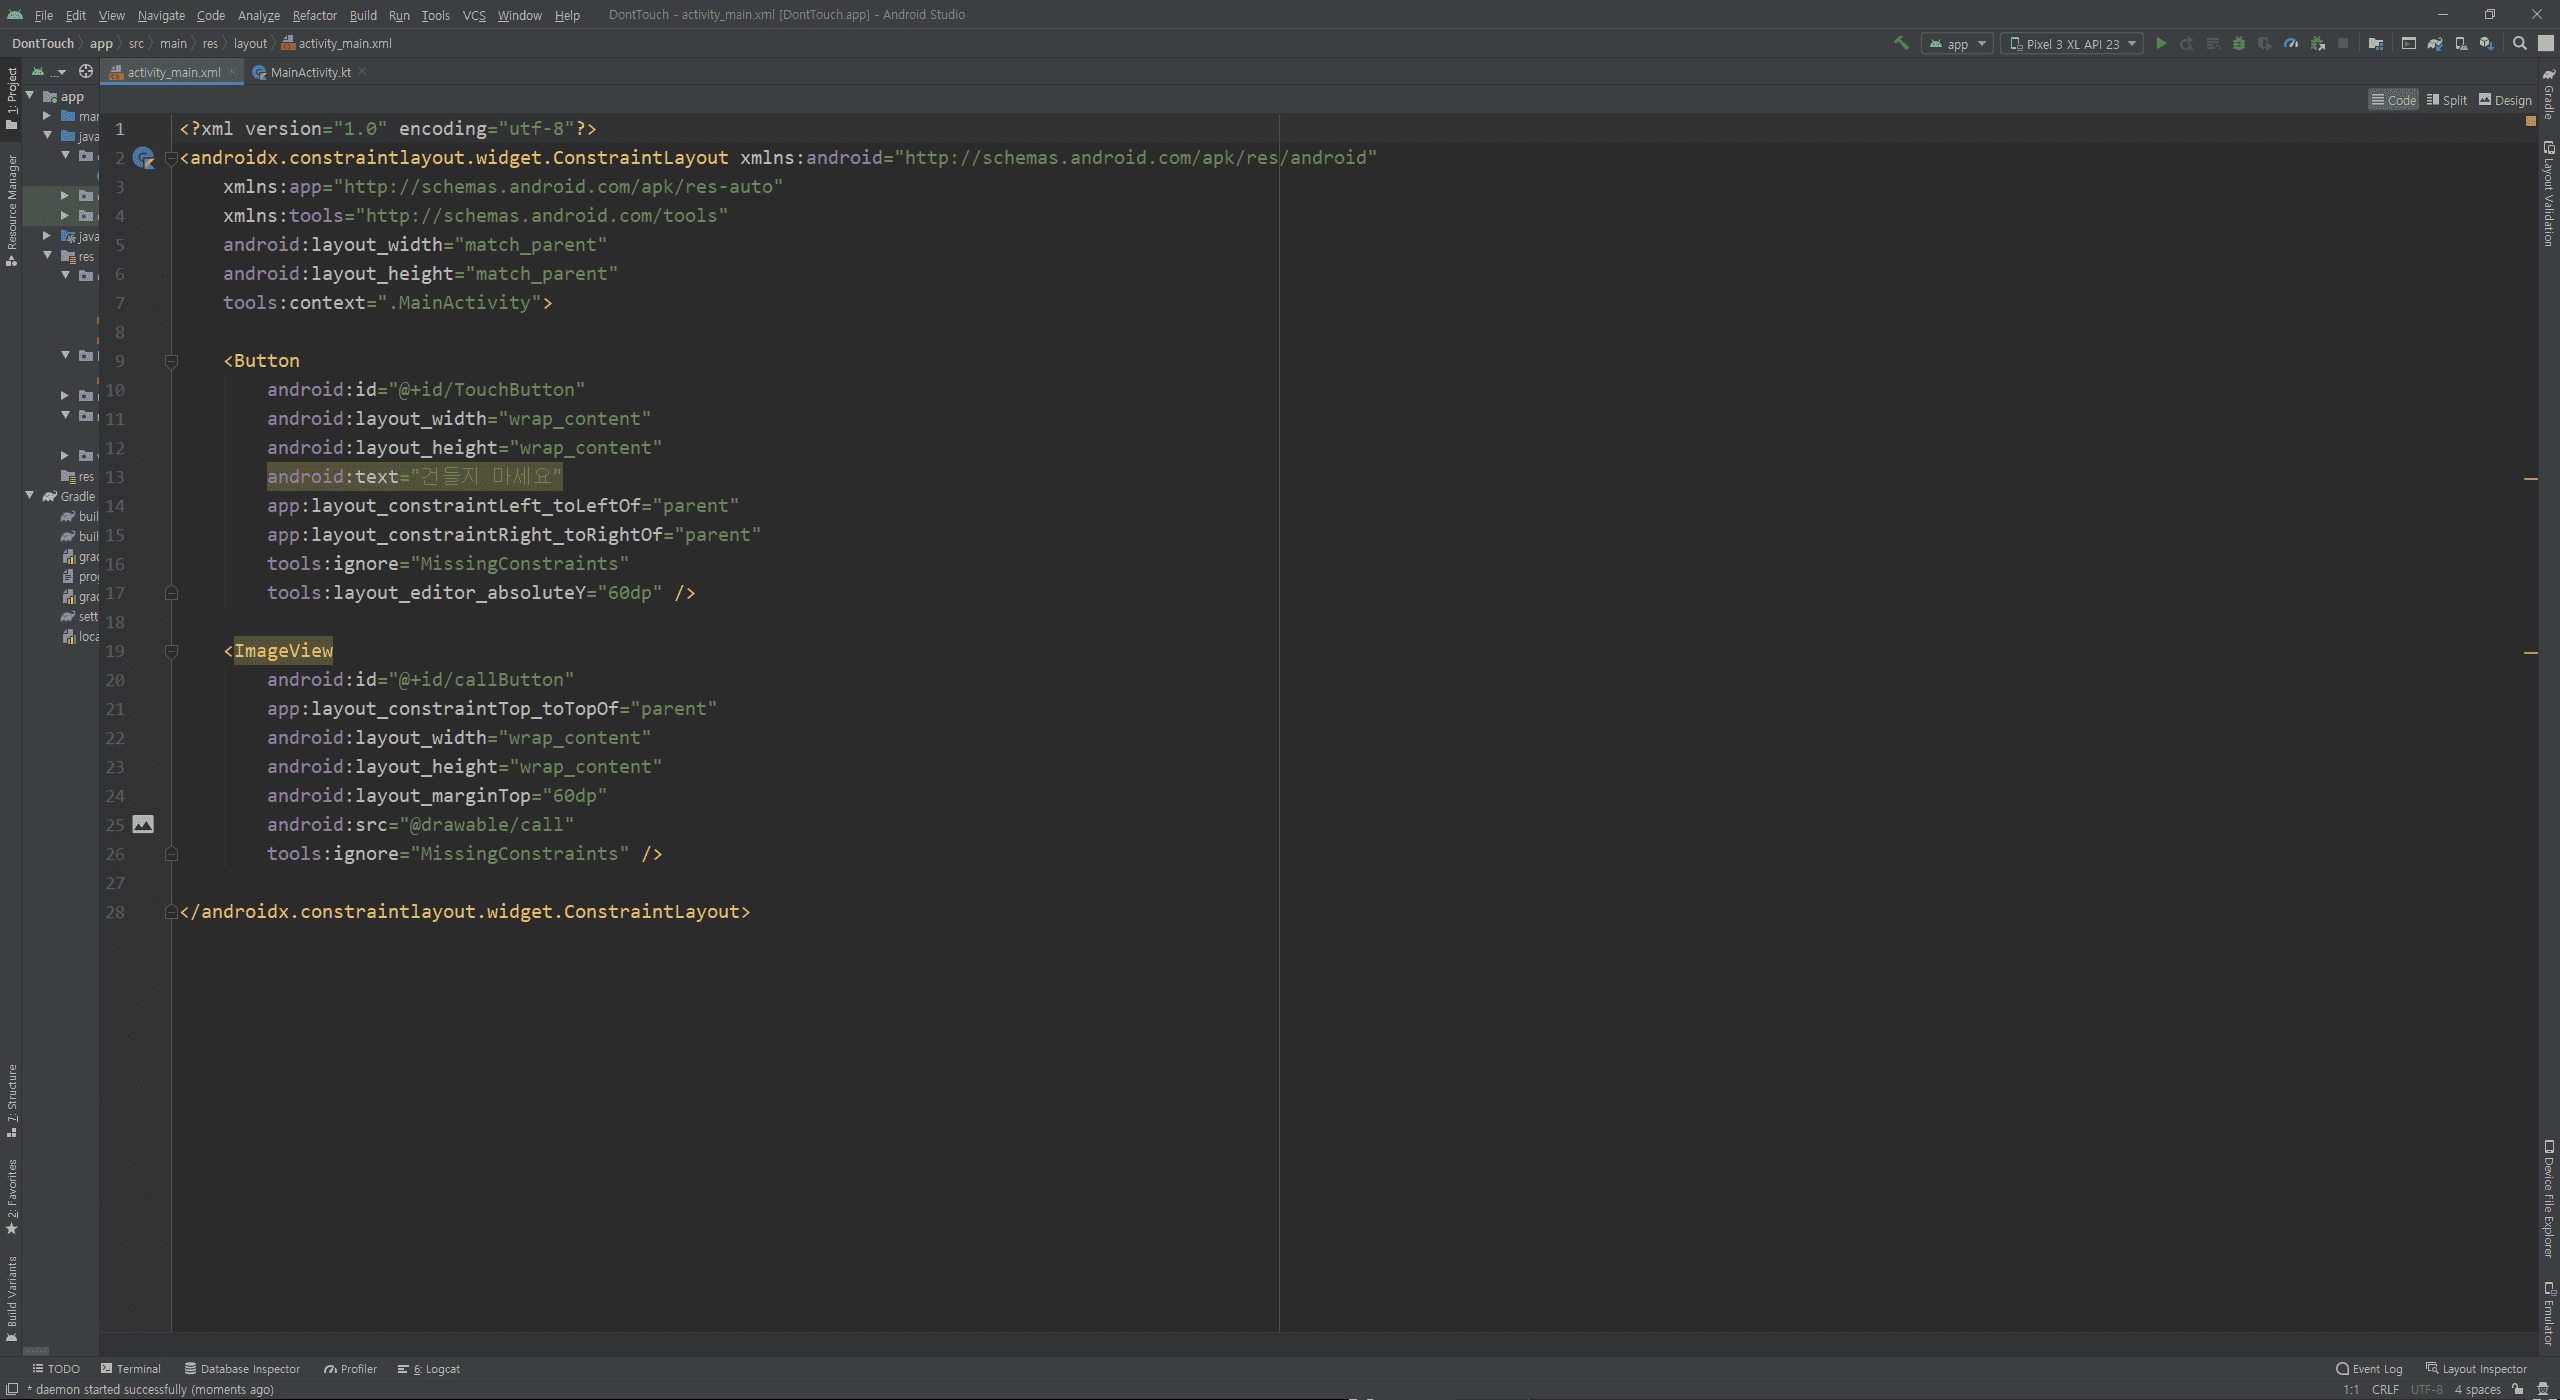The height and width of the screenshot is (1400, 2560).
Task: Open the app run configuration dropdown
Action: coord(1957,44)
